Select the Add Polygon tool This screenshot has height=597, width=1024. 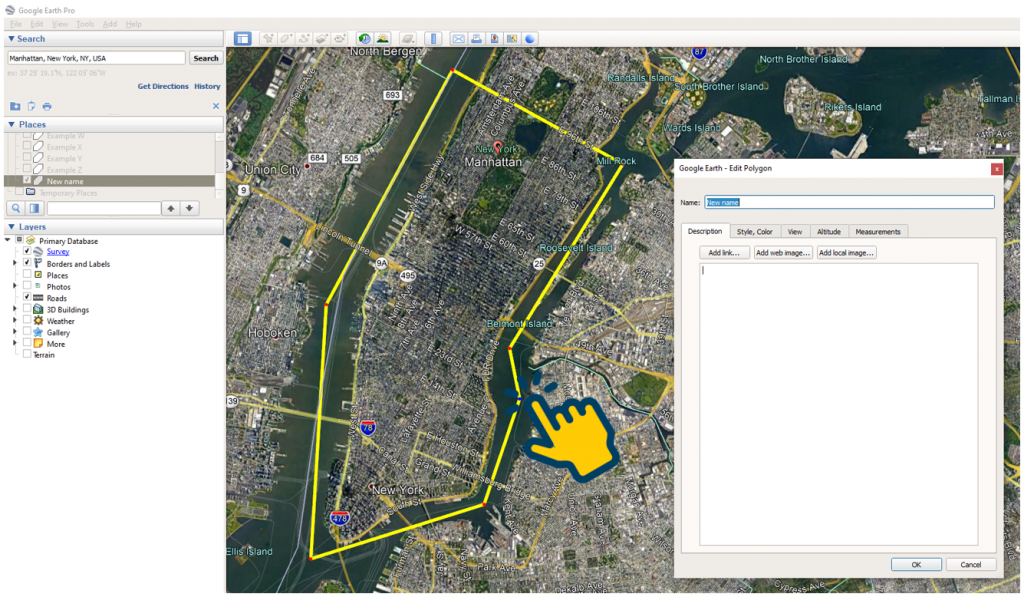tap(285, 38)
